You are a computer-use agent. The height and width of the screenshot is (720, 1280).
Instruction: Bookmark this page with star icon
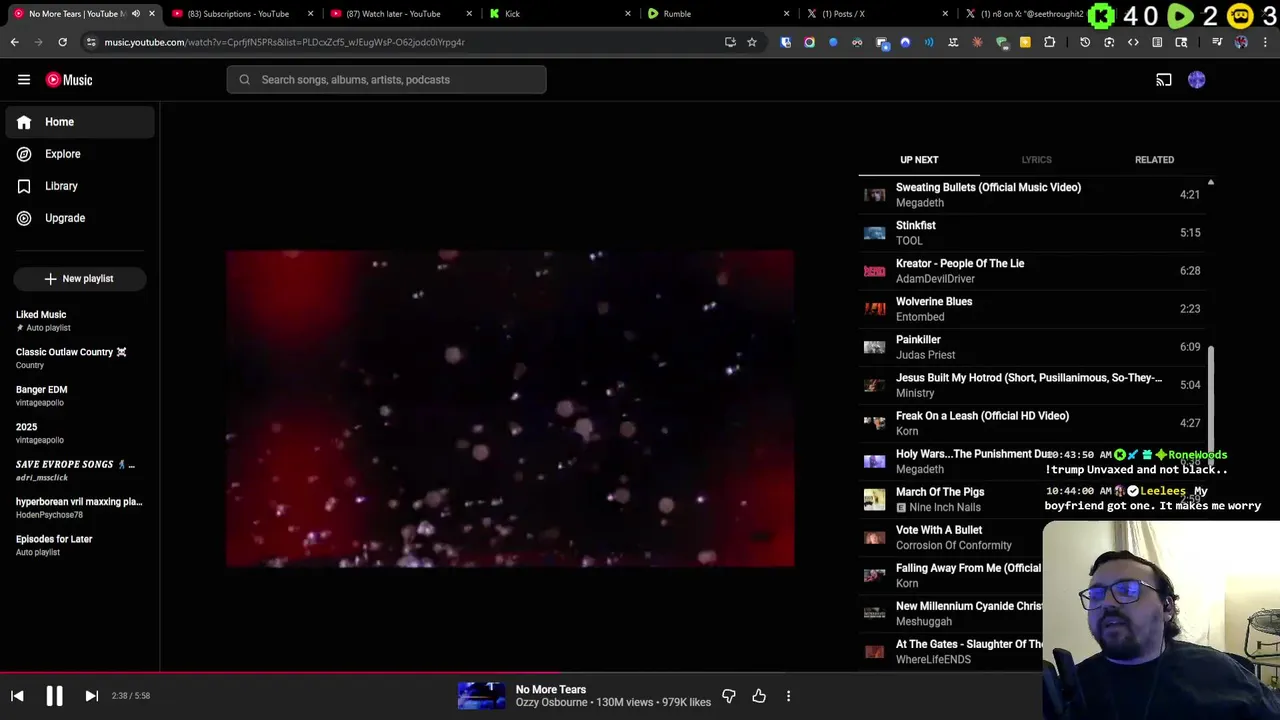click(x=752, y=42)
